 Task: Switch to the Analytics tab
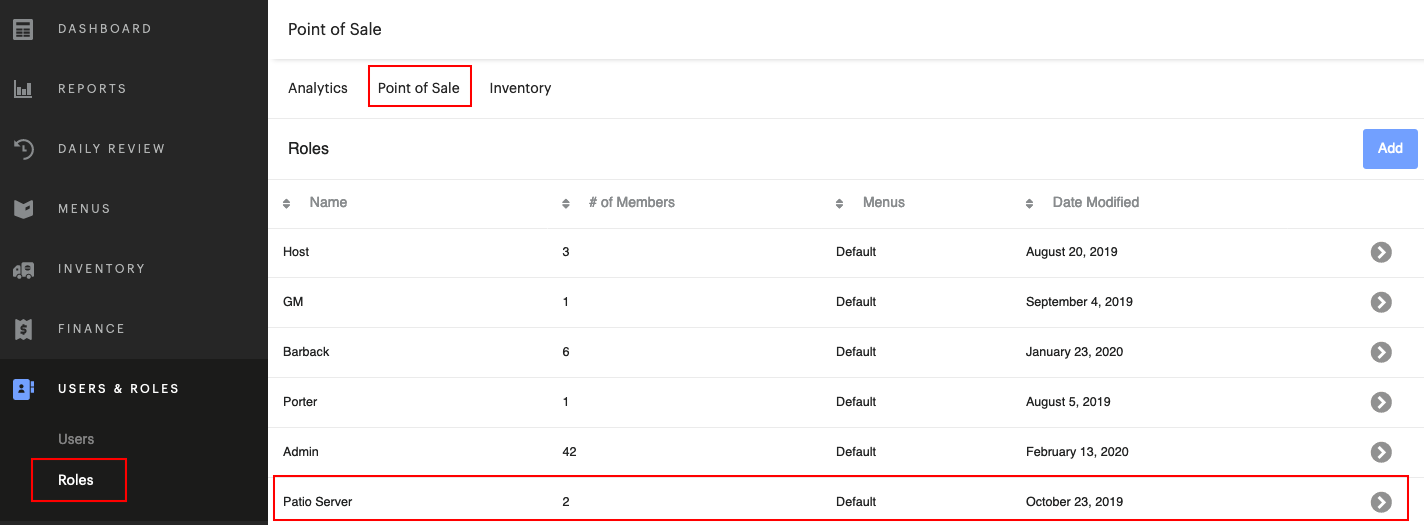(x=318, y=88)
